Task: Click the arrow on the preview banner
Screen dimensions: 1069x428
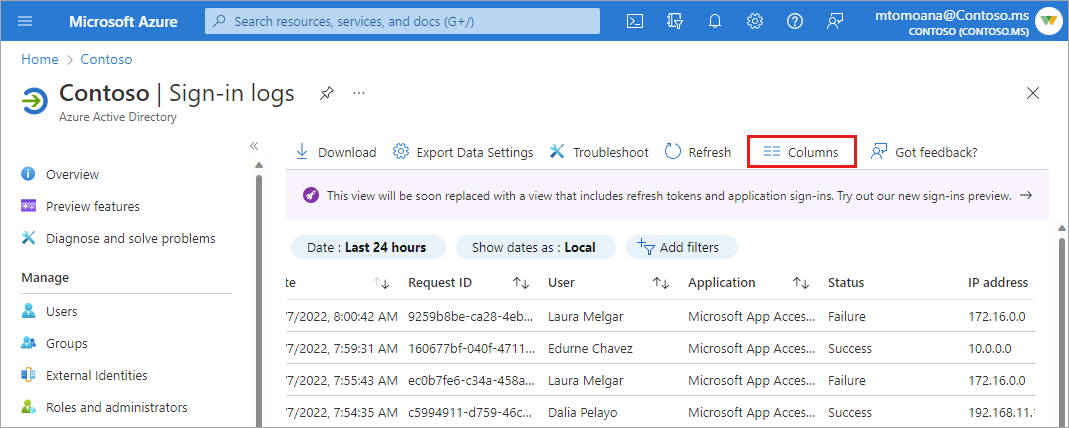Action: tap(1025, 196)
